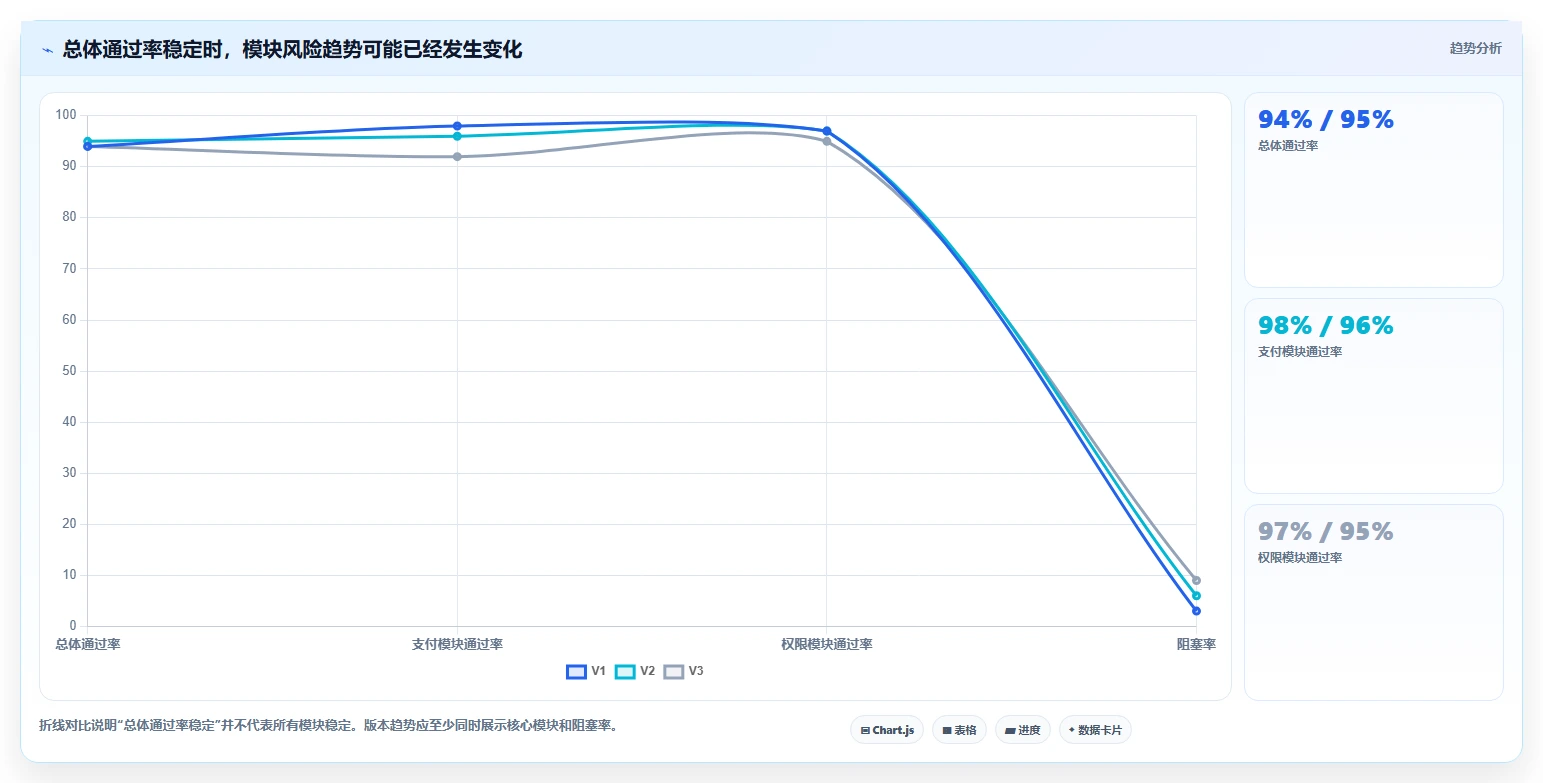This screenshot has height=783, width=1543.
Task: Click the 阻塞率 x-axis label
Action: point(1196,644)
